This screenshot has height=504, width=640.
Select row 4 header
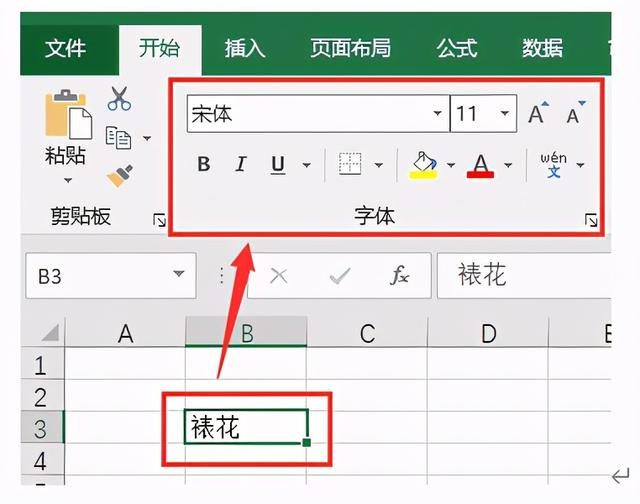coord(42,460)
